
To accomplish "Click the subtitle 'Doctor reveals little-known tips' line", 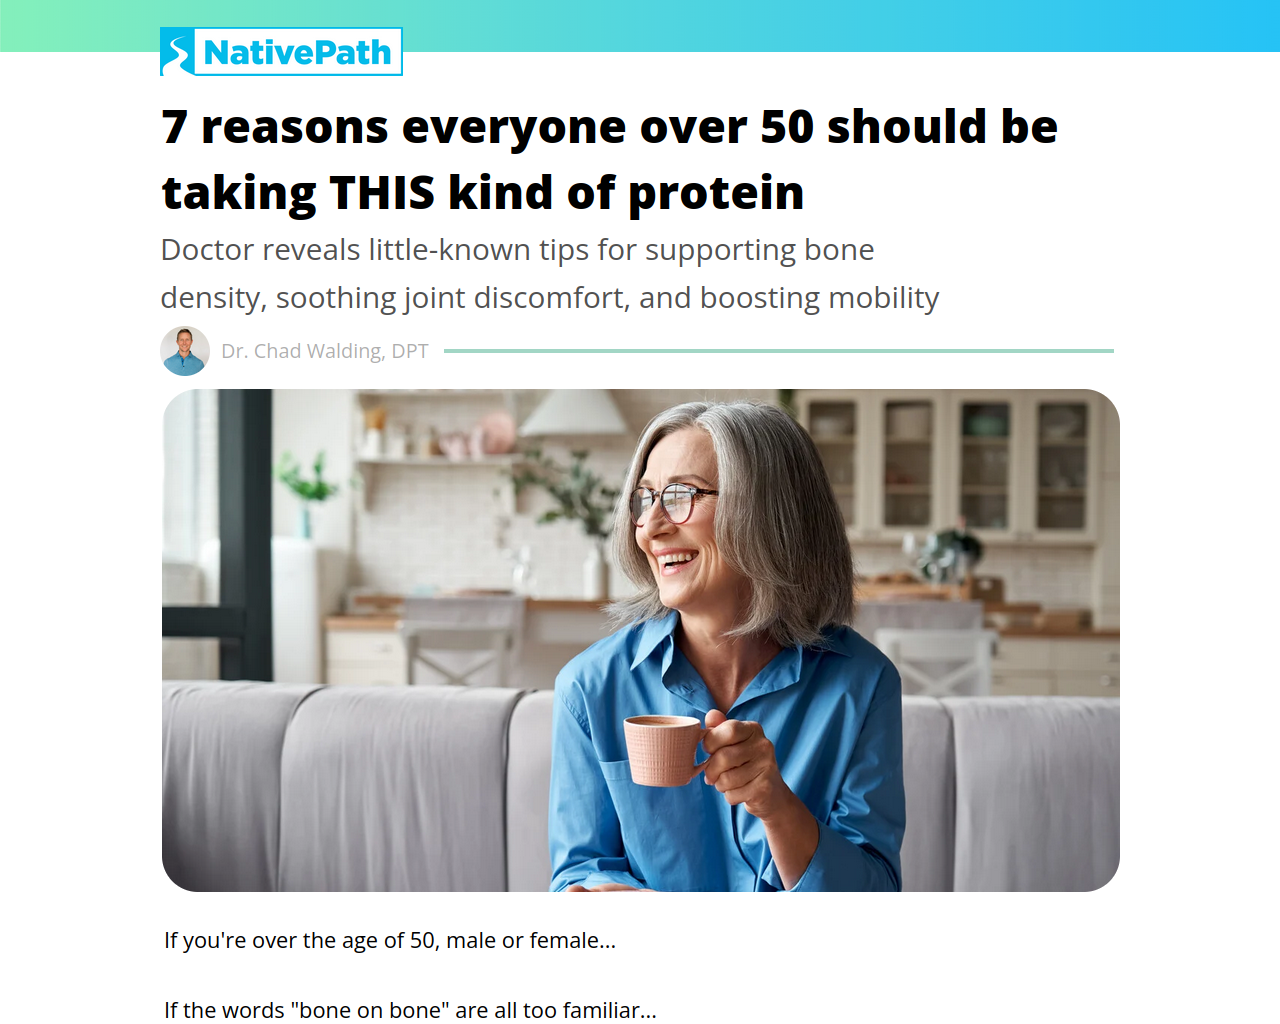I will 518,250.
